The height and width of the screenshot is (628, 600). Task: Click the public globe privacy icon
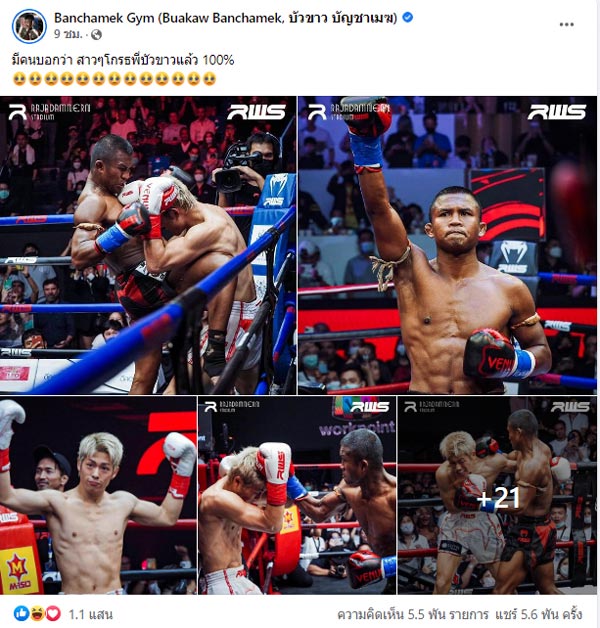tap(96, 35)
